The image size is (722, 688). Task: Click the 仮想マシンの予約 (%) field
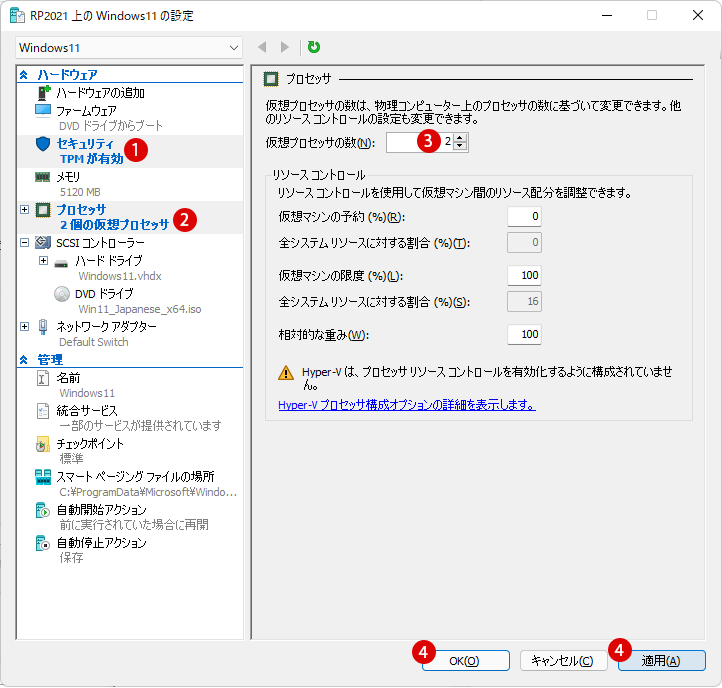point(524,216)
